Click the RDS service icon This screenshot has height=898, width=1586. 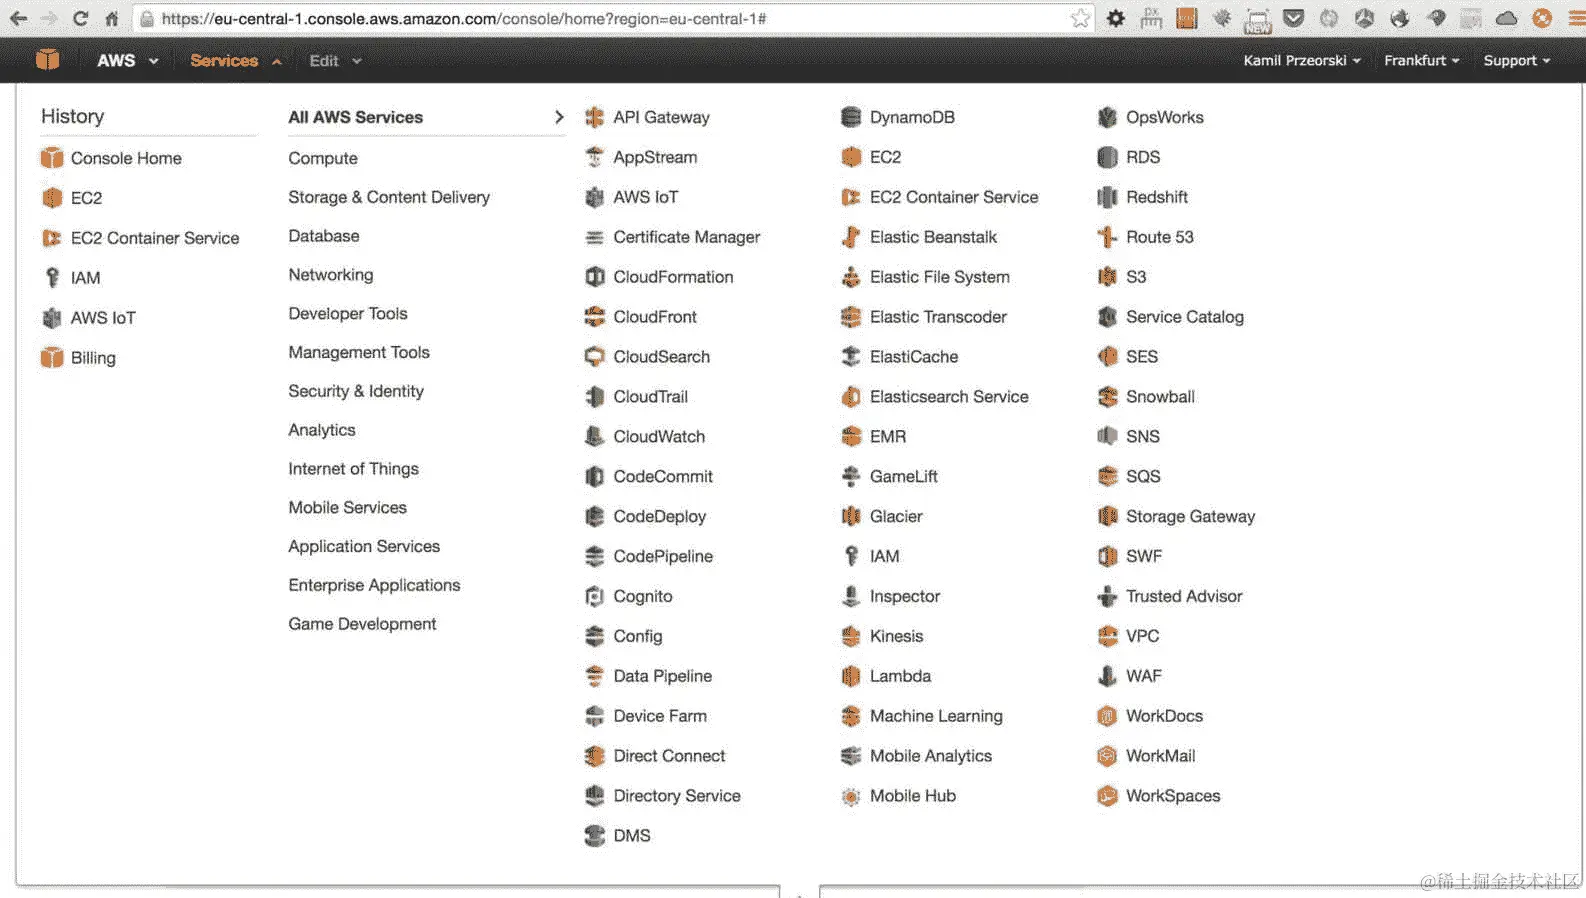1107,157
